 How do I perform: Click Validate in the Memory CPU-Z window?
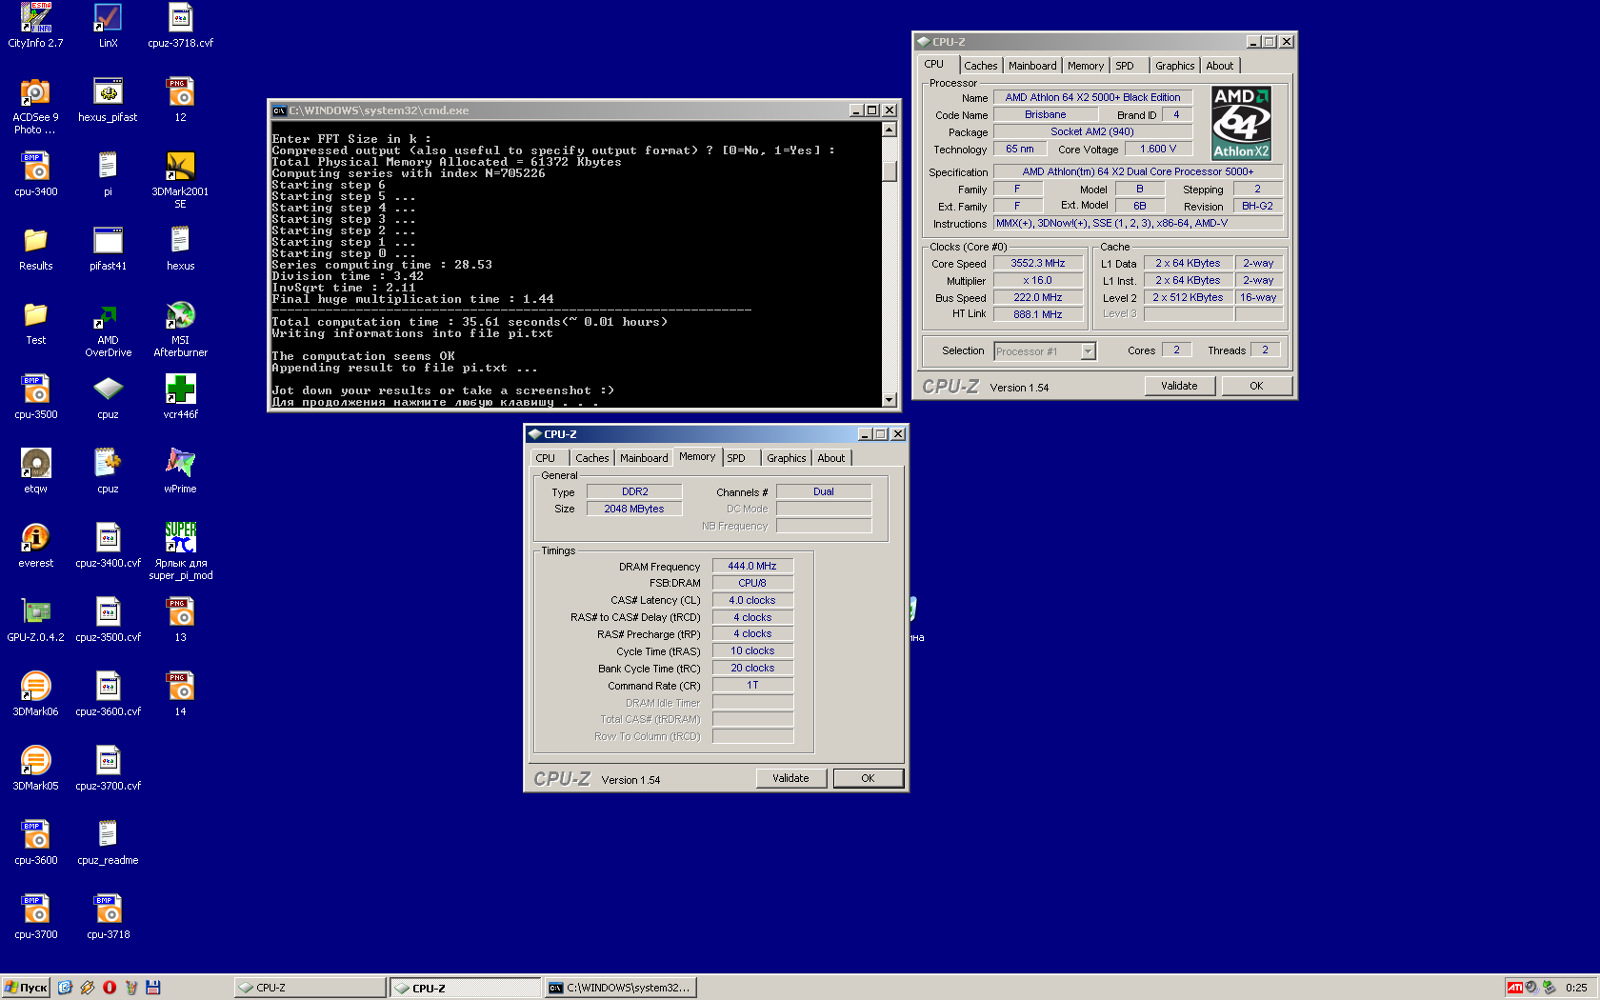click(x=790, y=778)
